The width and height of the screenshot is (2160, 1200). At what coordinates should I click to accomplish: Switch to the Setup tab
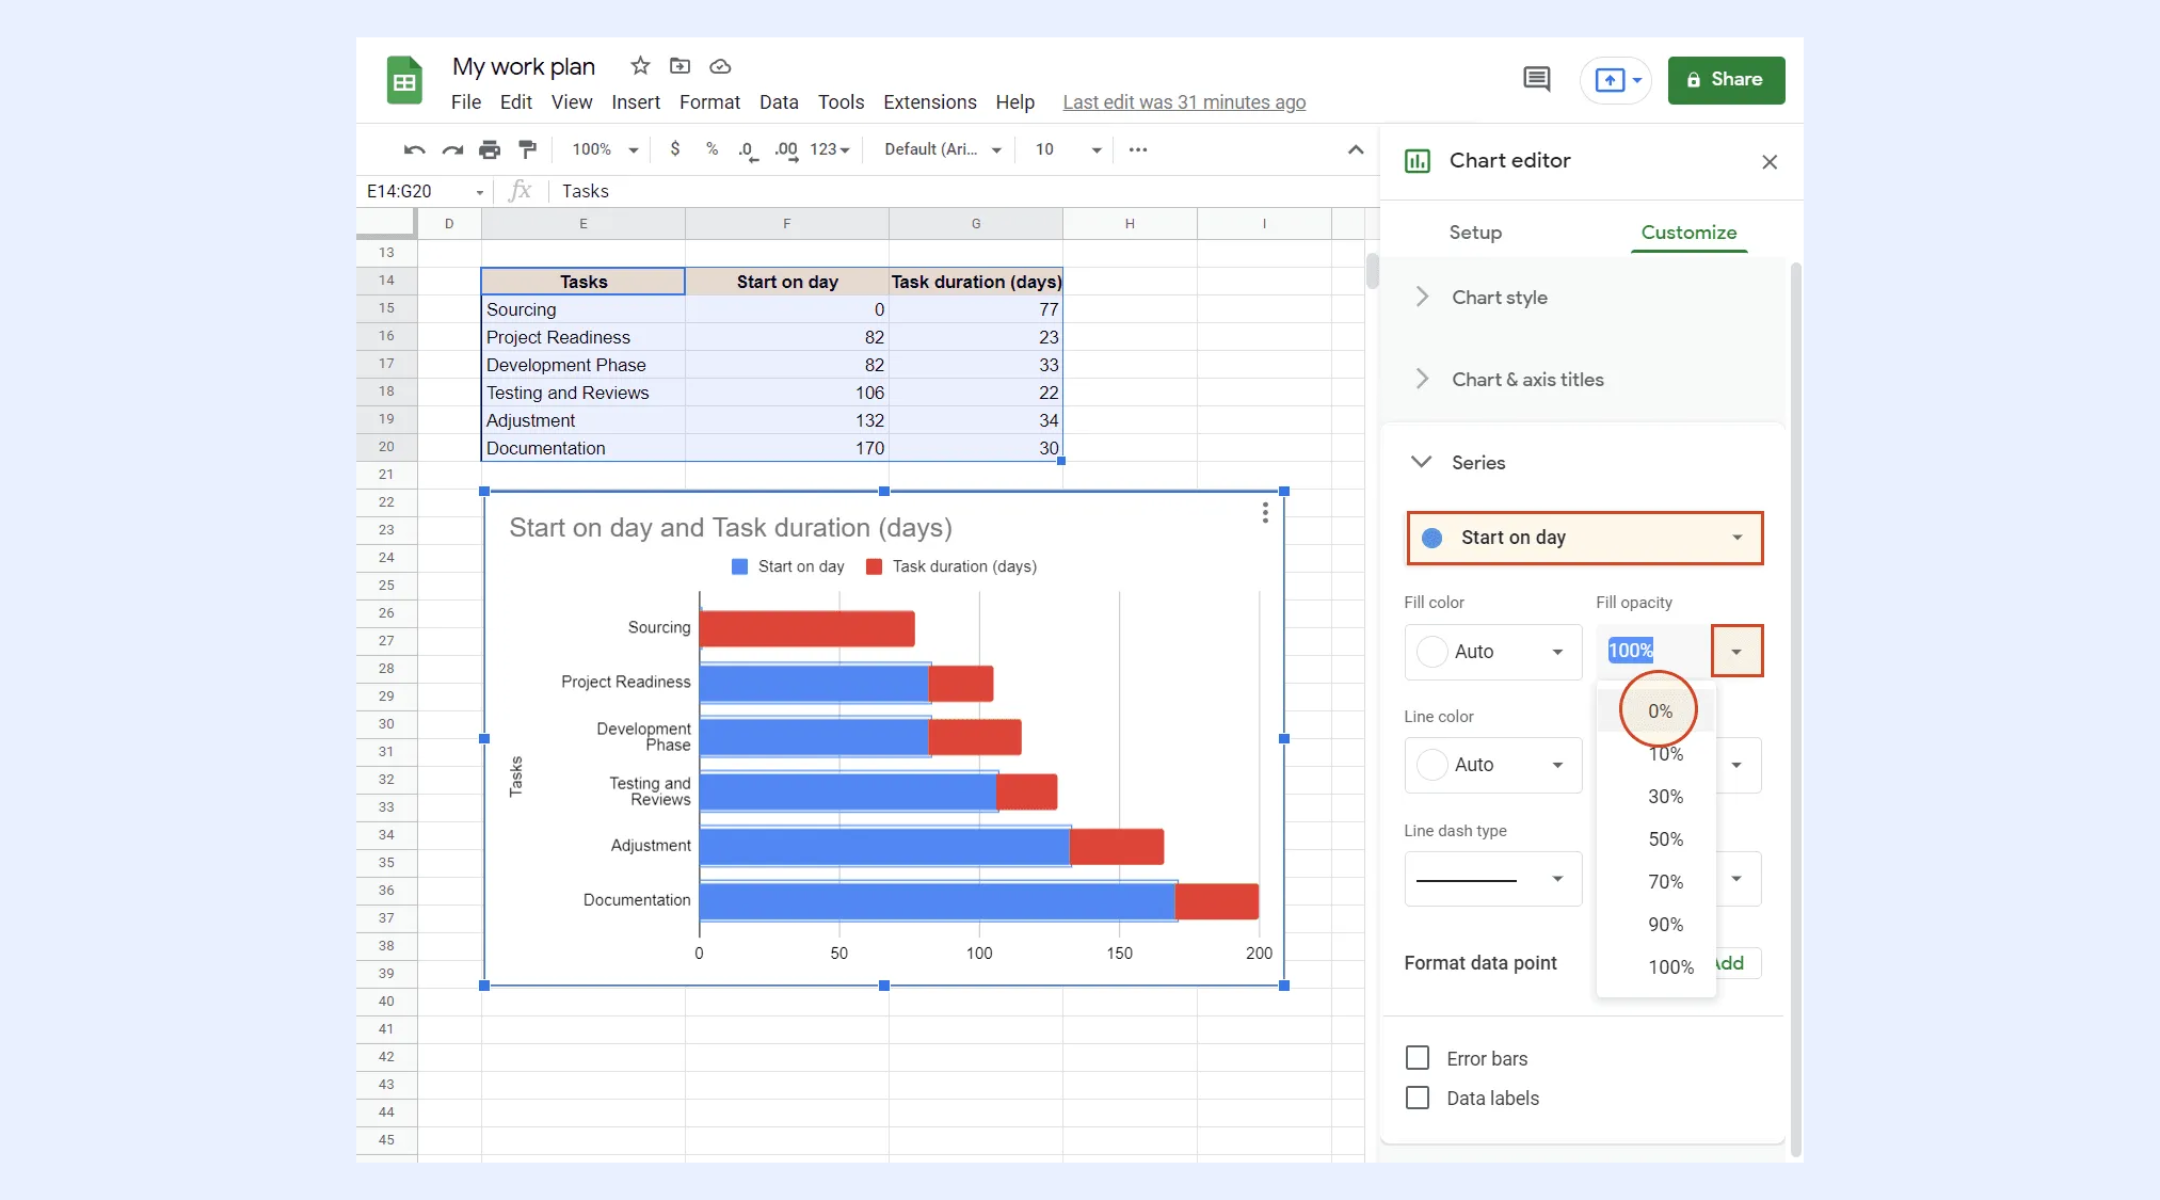(x=1475, y=232)
